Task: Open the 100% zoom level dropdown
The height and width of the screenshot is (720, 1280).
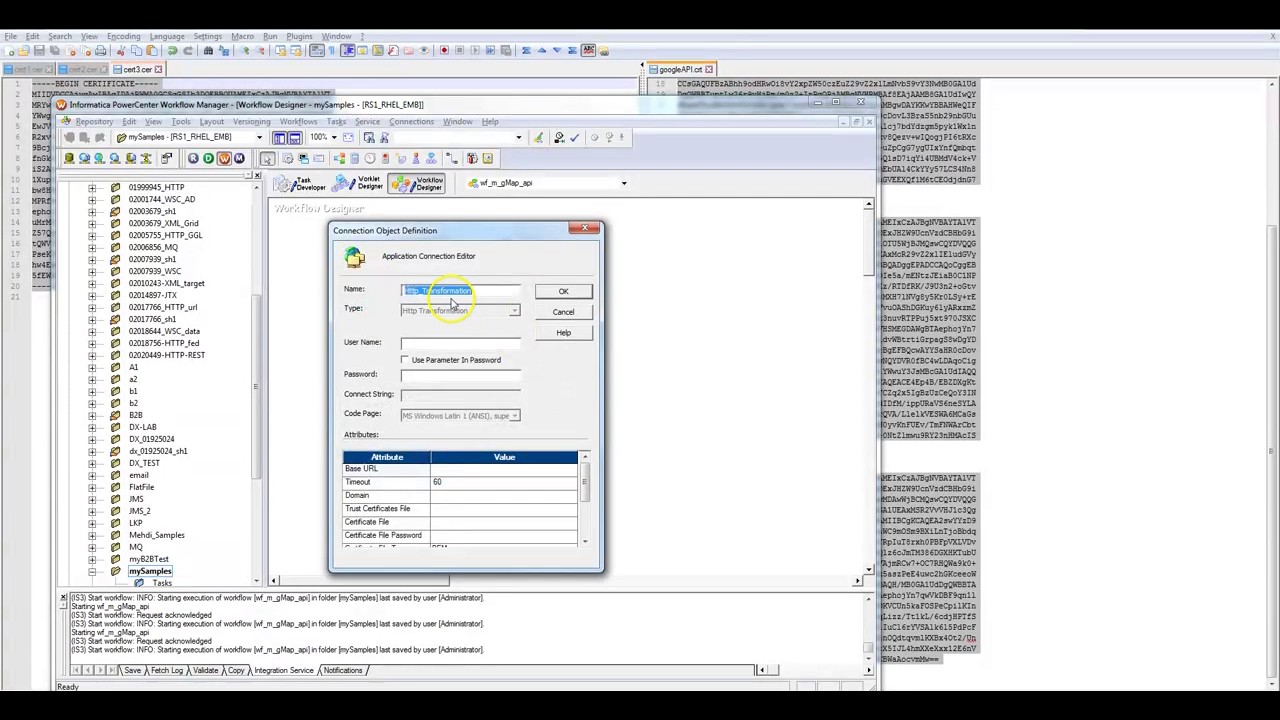Action: (334, 137)
